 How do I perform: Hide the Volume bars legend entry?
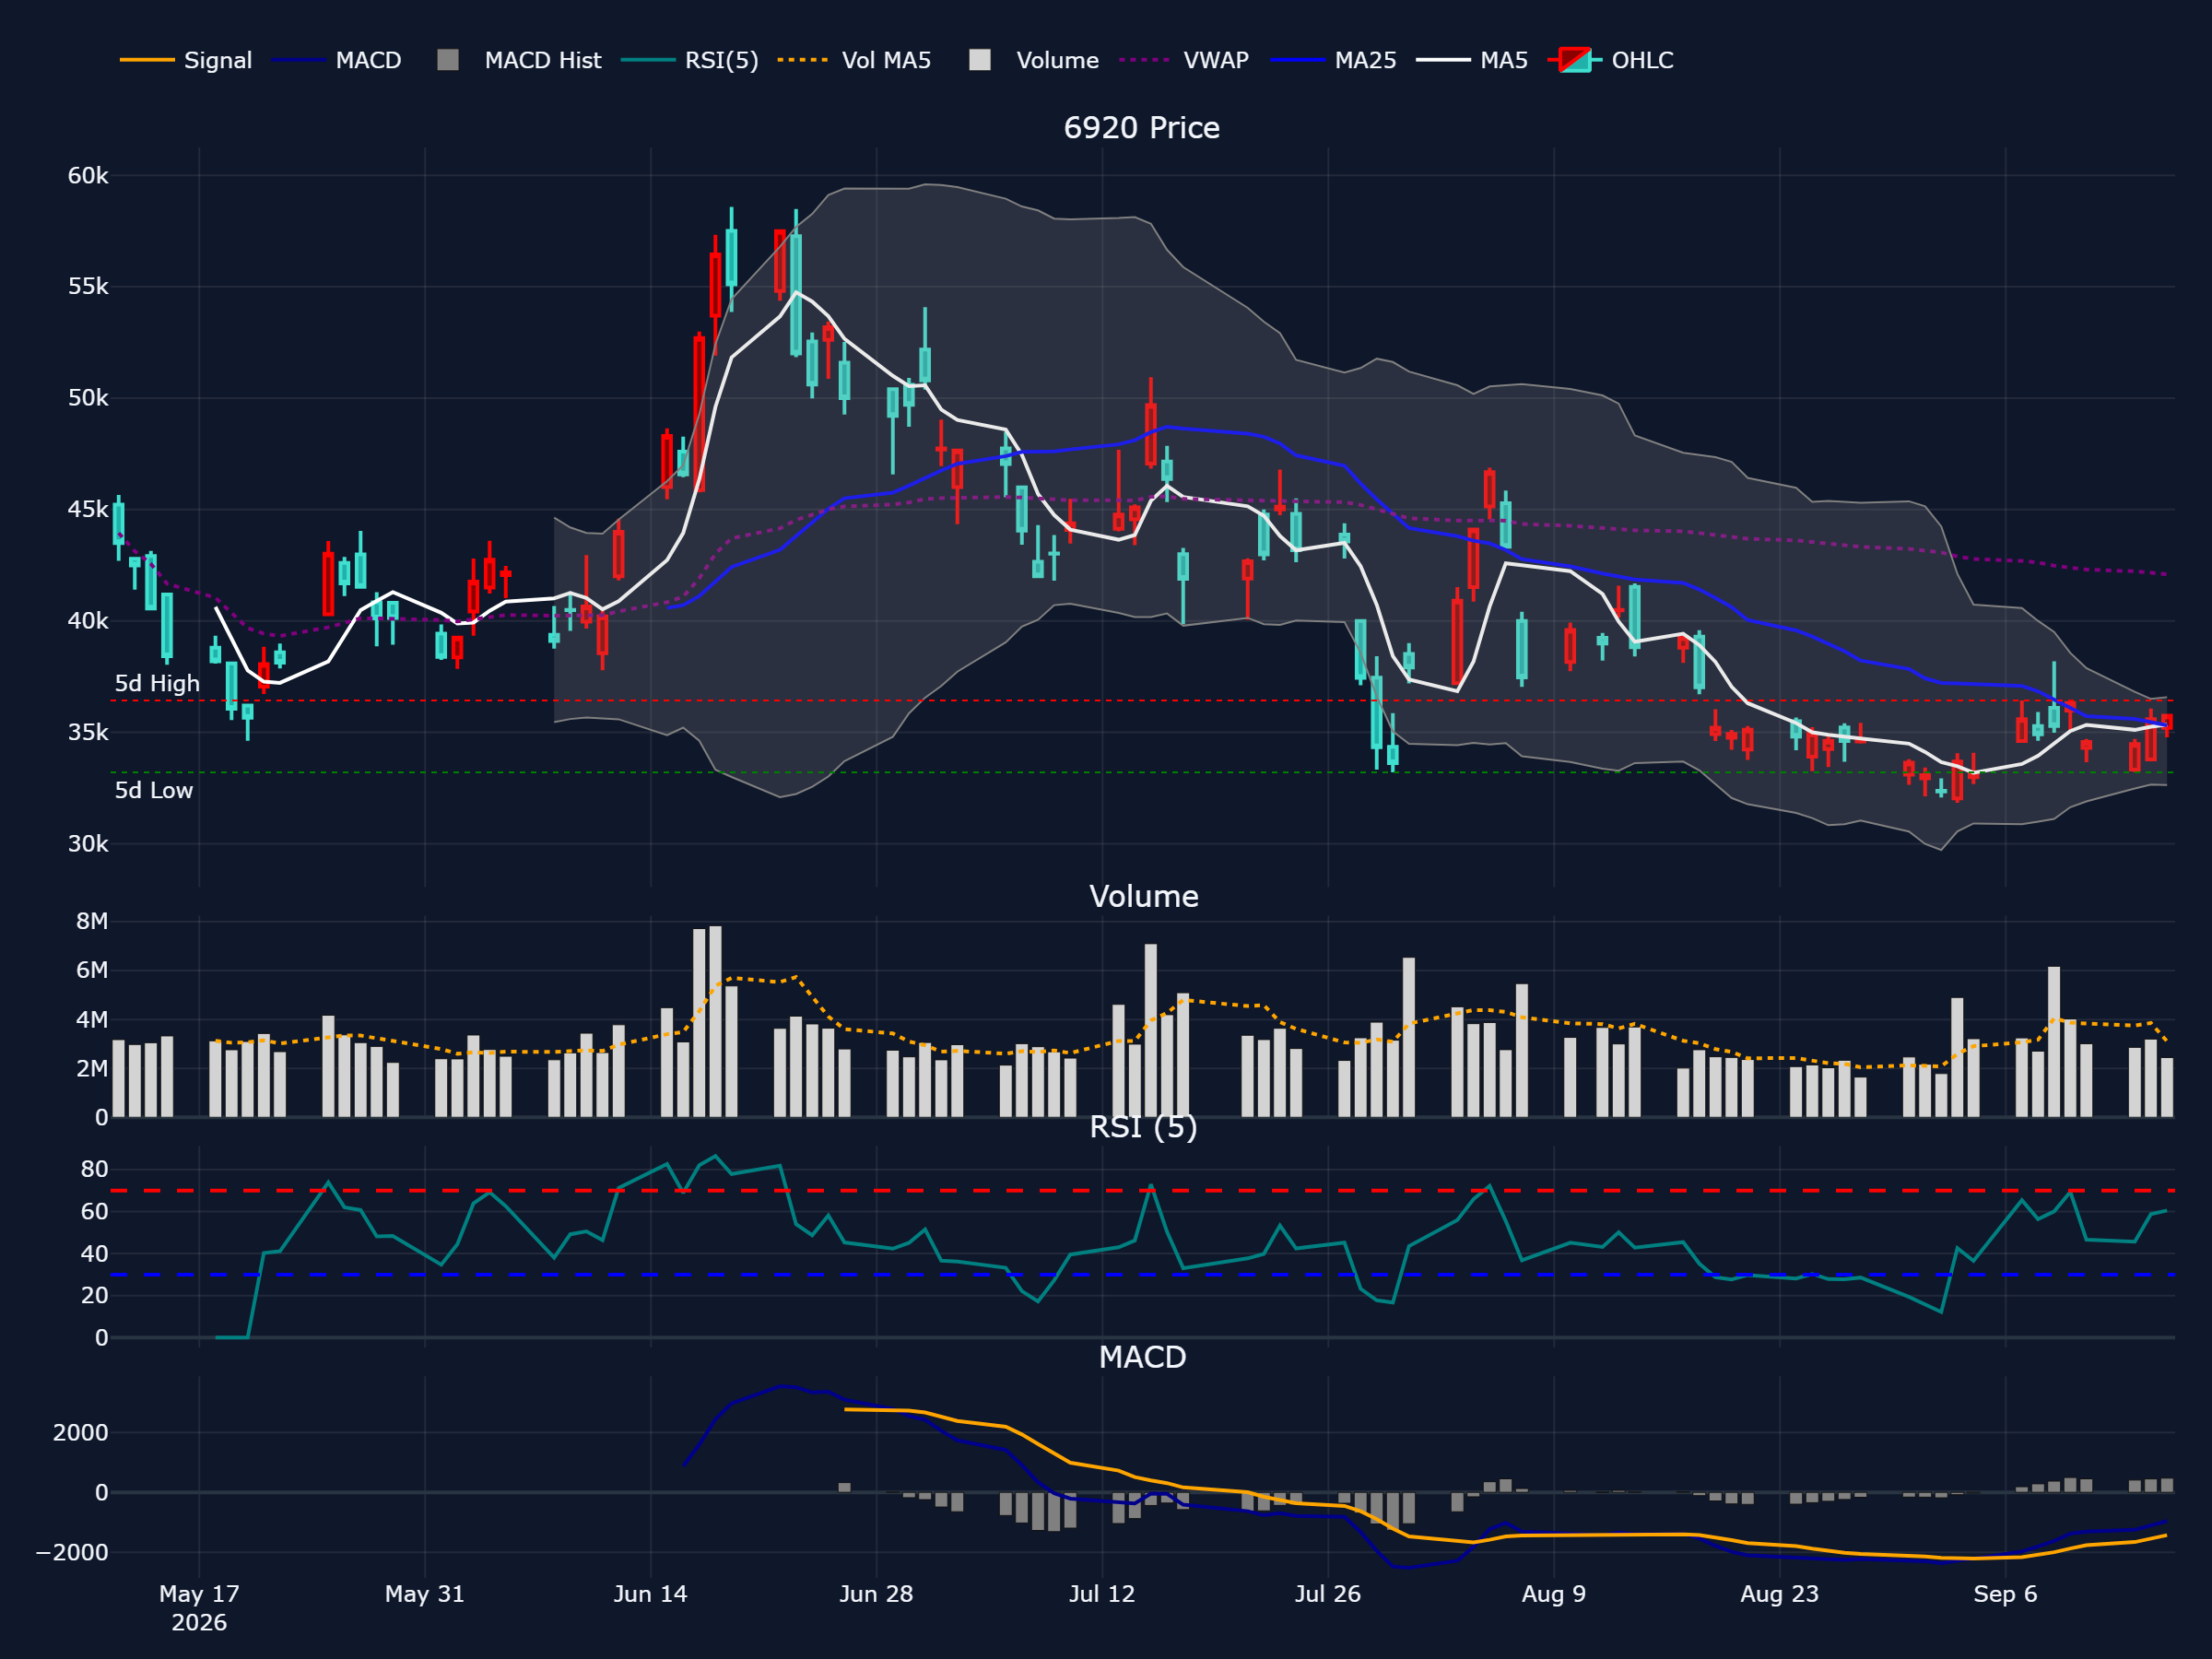[x=1034, y=60]
